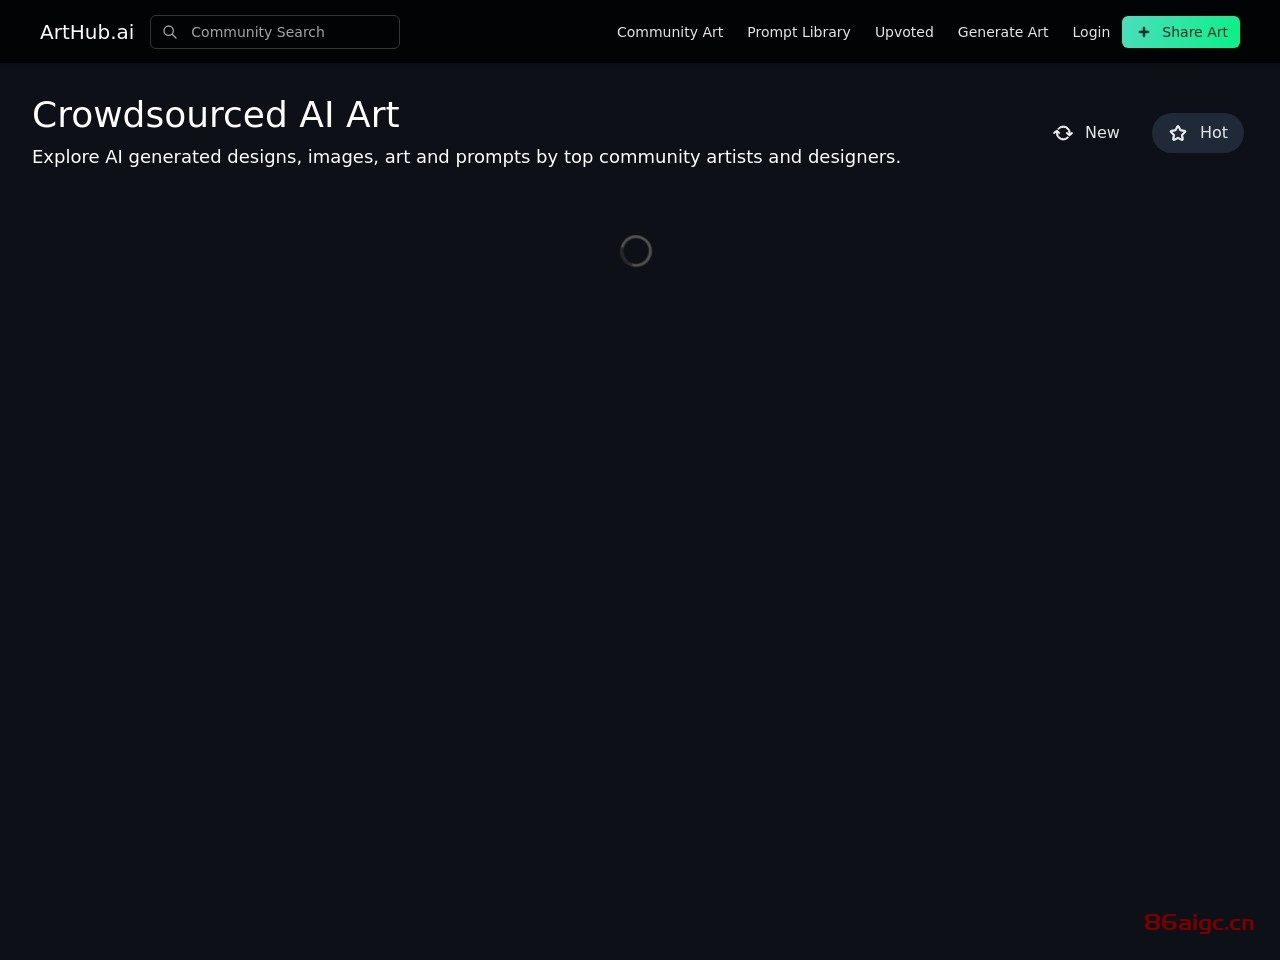Image resolution: width=1280 pixels, height=960 pixels.
Task: Select Generate Art in navigation
Action: pyautogui.click(x=1003, y=32)
